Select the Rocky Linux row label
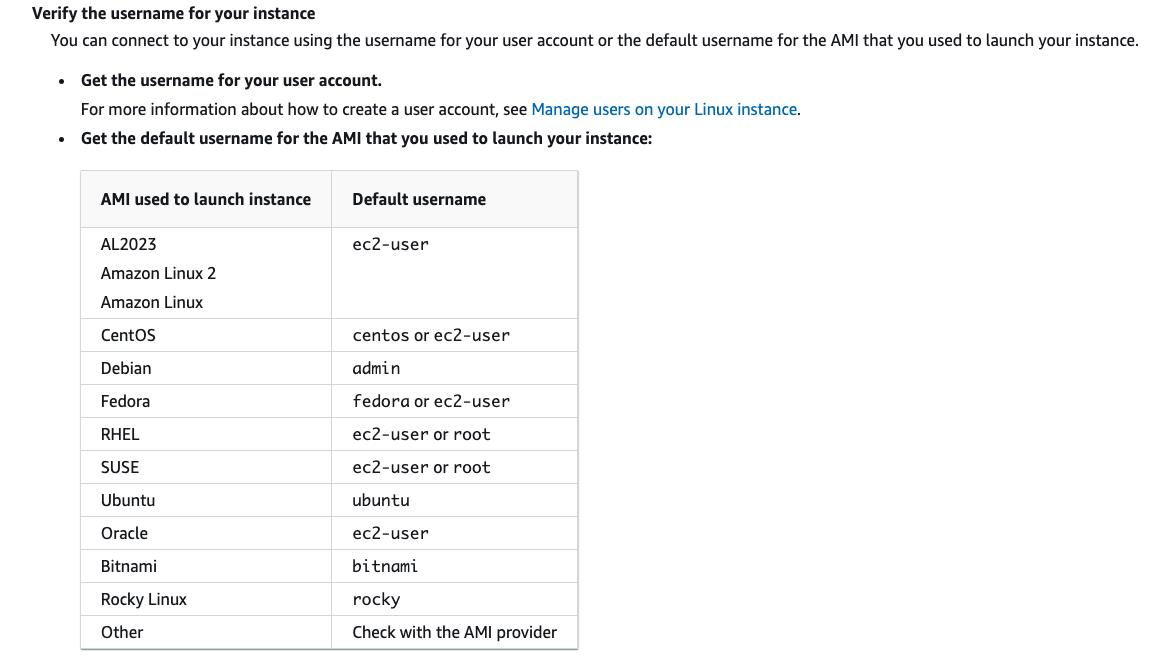Image resolution: width=1162 pixels, height=664 pixels. [x=144, y=599]
